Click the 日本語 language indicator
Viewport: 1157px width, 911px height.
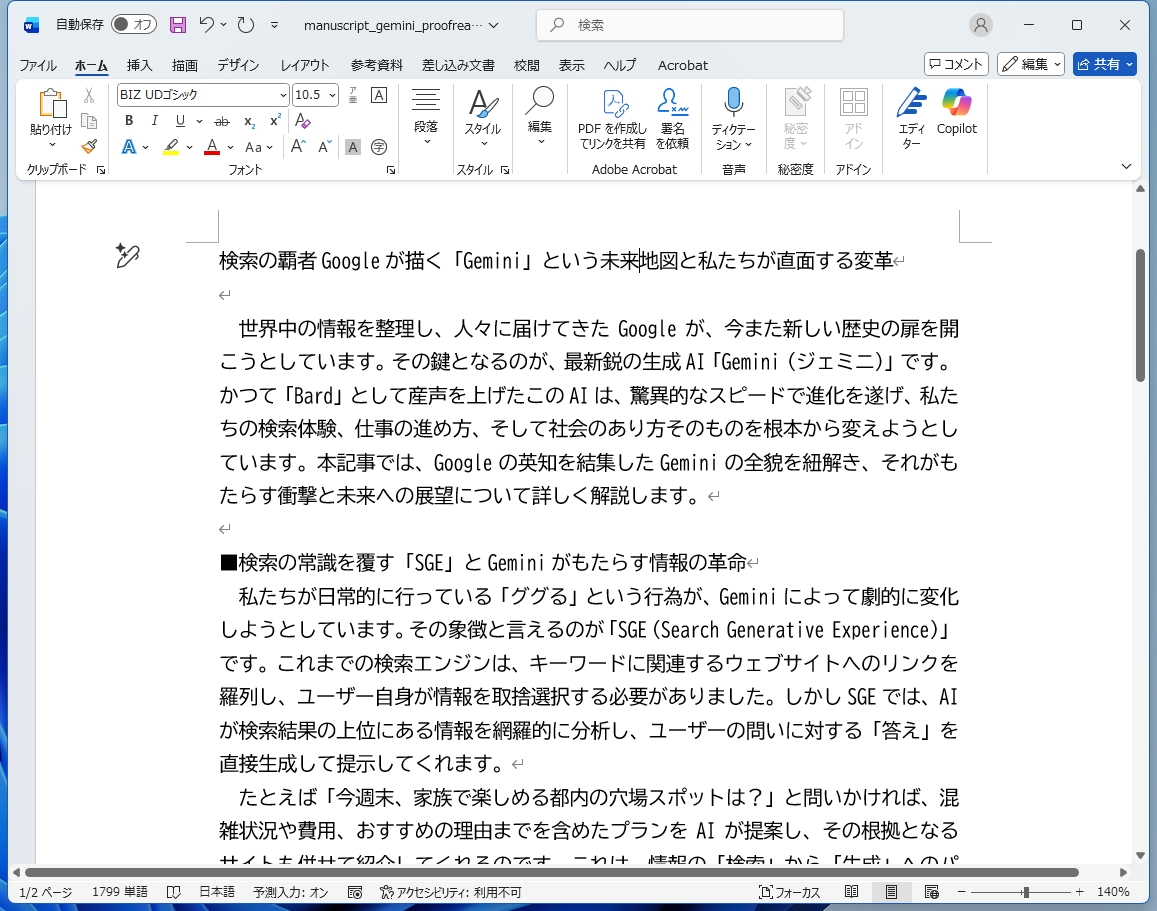[x=217, y=892]
